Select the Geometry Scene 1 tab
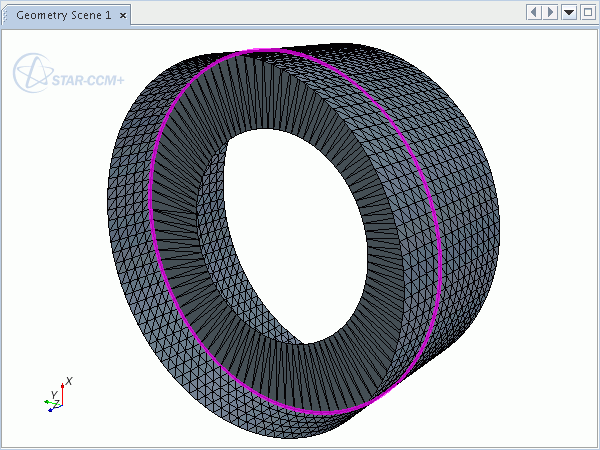Viewport: 600px width, 450px height. [x=63, y=13]
